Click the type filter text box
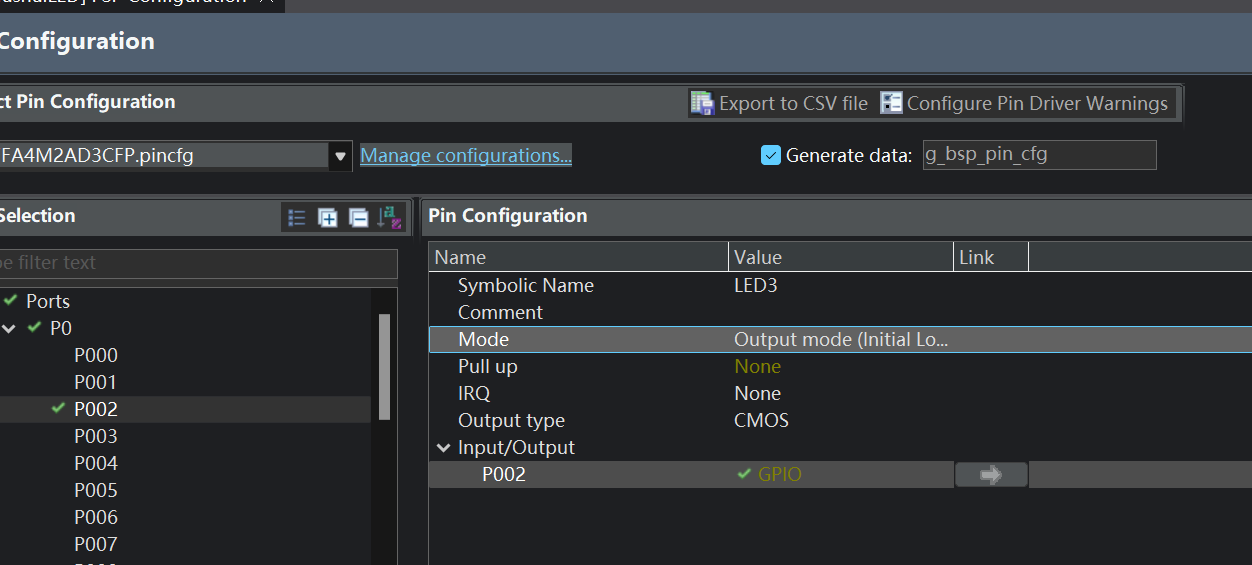Image resolution: width=1252 pixels, height=565 pixels. [x=198, y=263]
